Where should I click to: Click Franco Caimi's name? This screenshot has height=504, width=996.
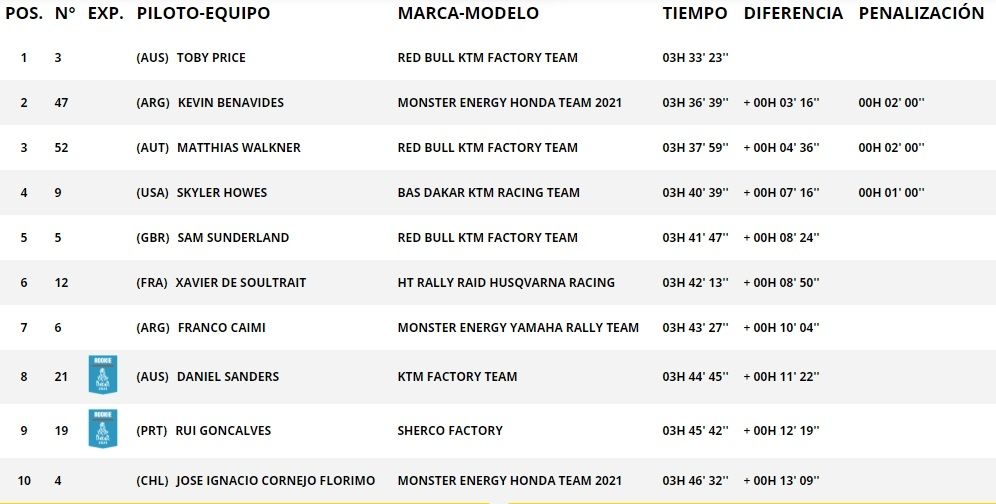click(x=221, y=328)
